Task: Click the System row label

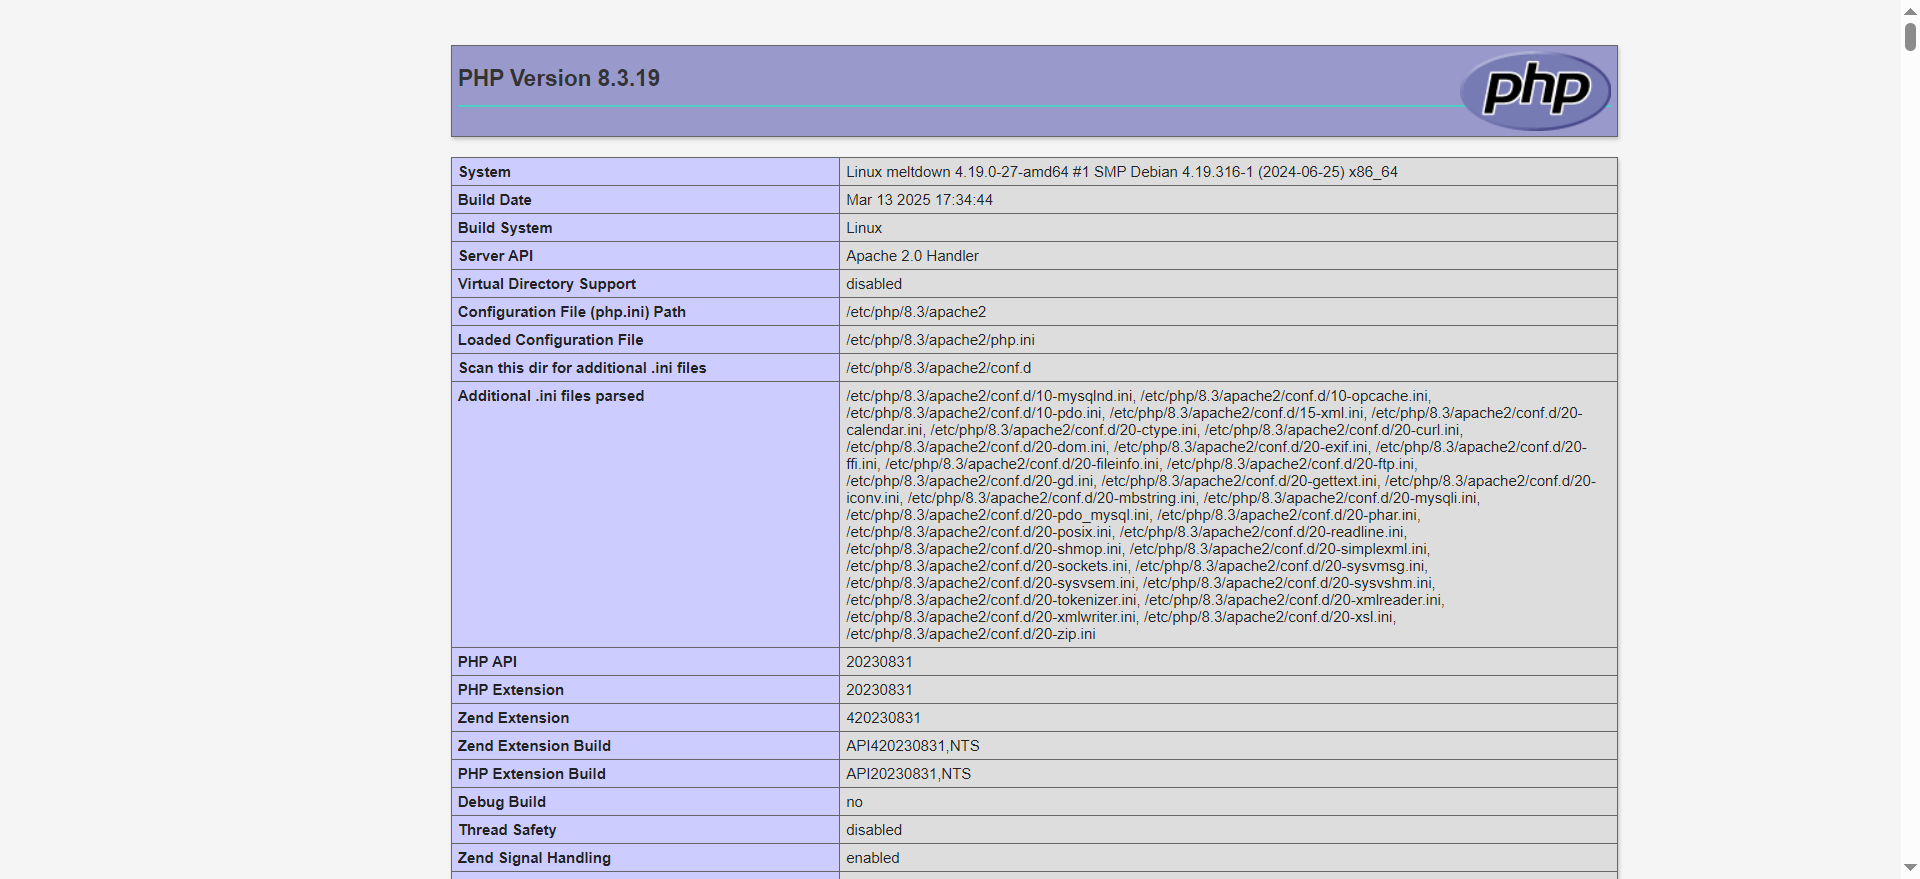Action: 484,172
